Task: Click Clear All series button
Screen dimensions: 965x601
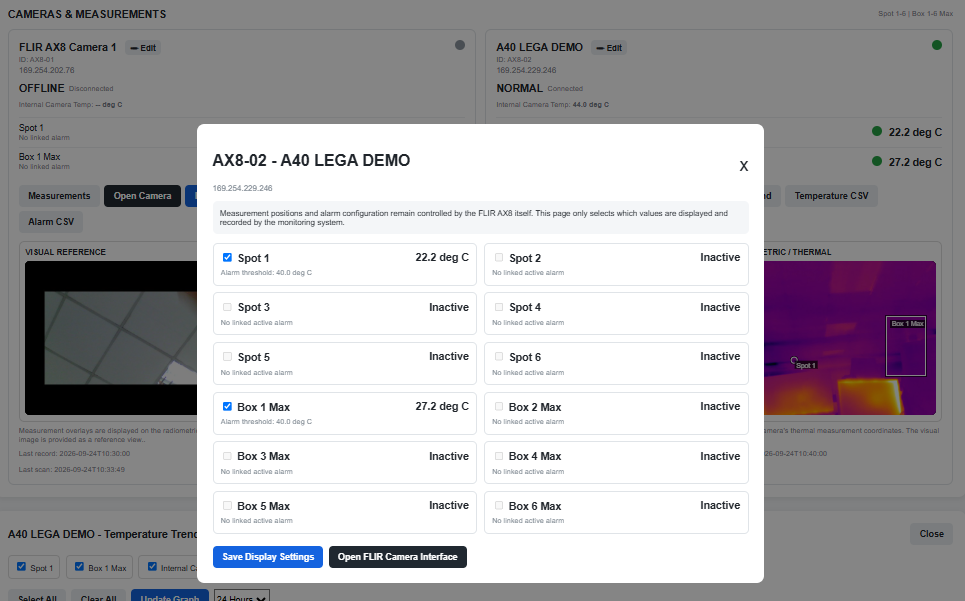Action: pos(98,597)
